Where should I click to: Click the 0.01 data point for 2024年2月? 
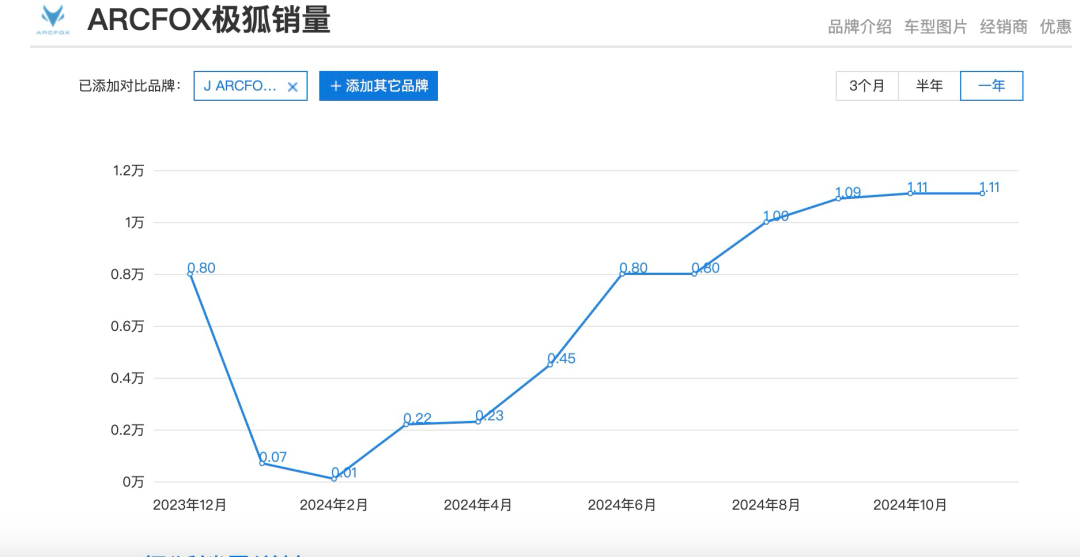tap(334, 479)
